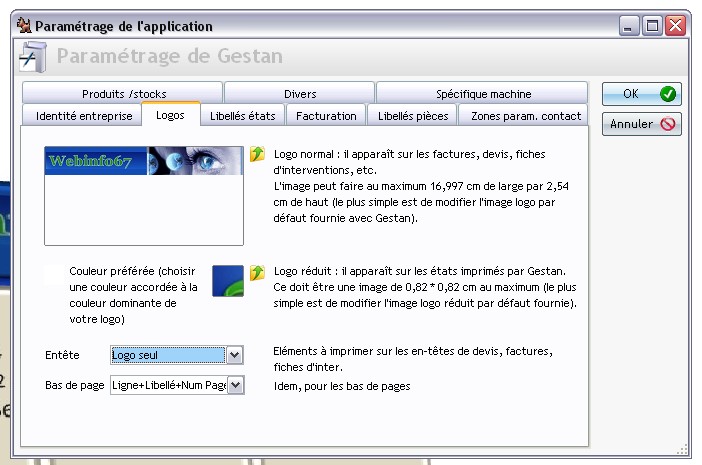
Task: Click the browse icon beside the normal logo
Action: (x=257, y=154)
